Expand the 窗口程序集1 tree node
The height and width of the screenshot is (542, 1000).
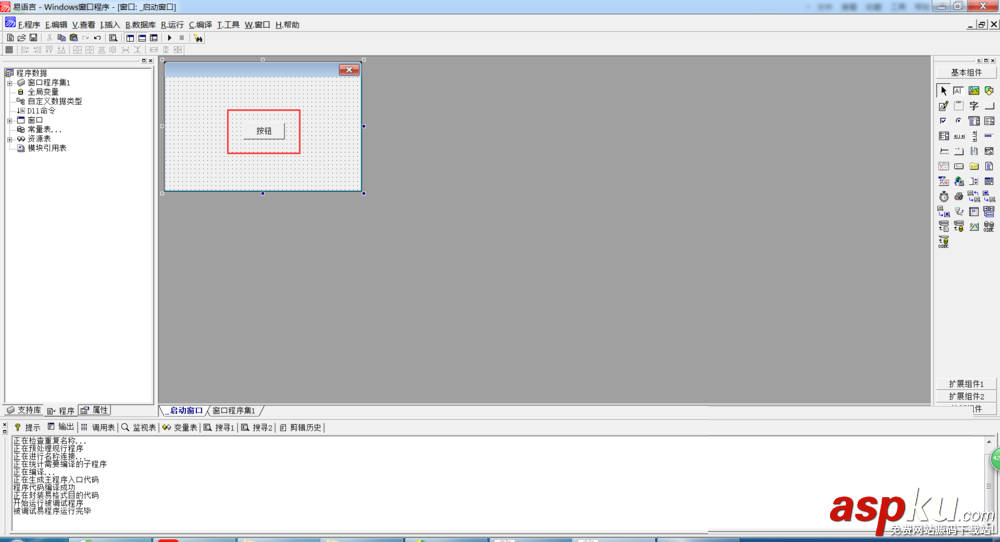pos(10,83)
